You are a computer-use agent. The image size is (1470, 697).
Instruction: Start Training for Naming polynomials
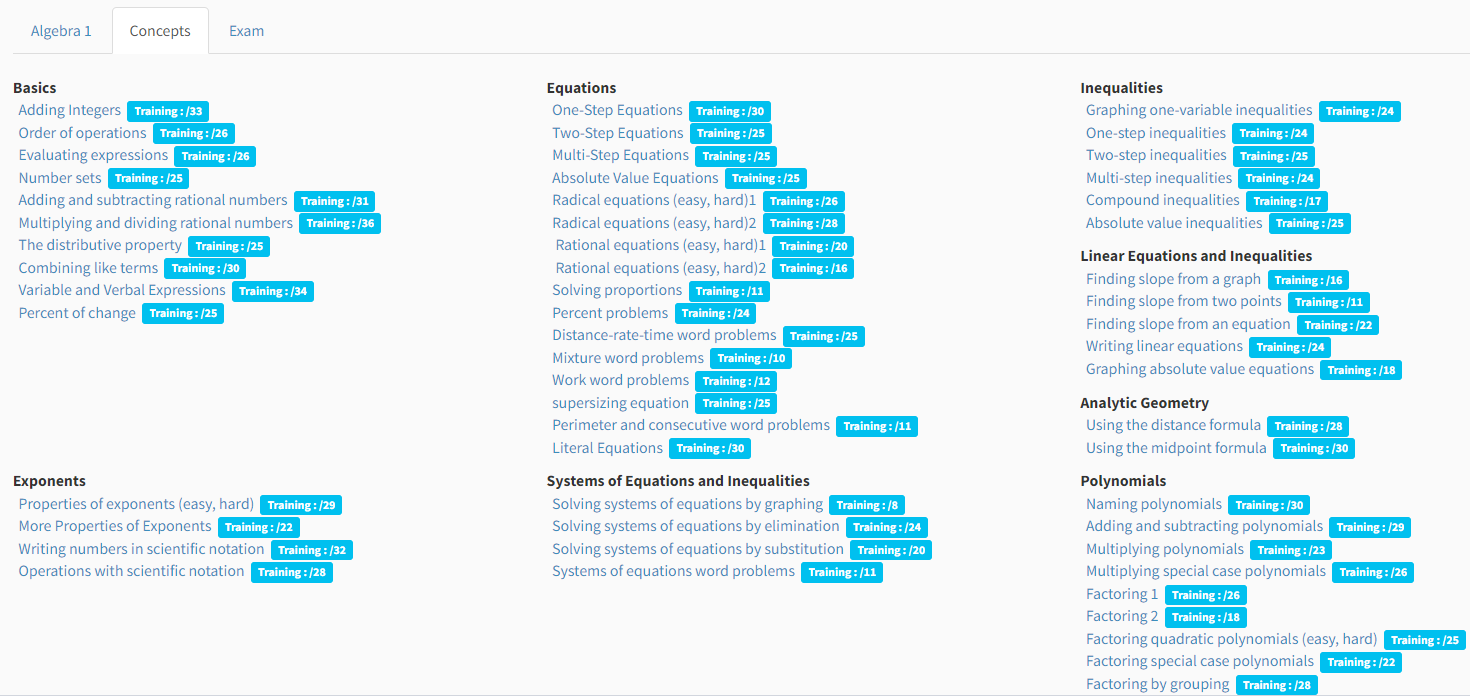1268,505
